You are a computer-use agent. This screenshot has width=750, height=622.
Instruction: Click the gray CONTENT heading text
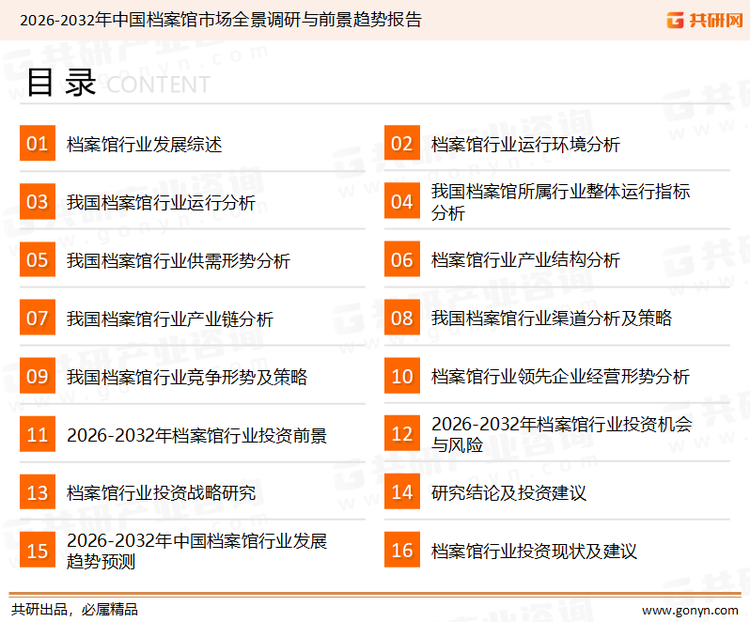[158, 85]
